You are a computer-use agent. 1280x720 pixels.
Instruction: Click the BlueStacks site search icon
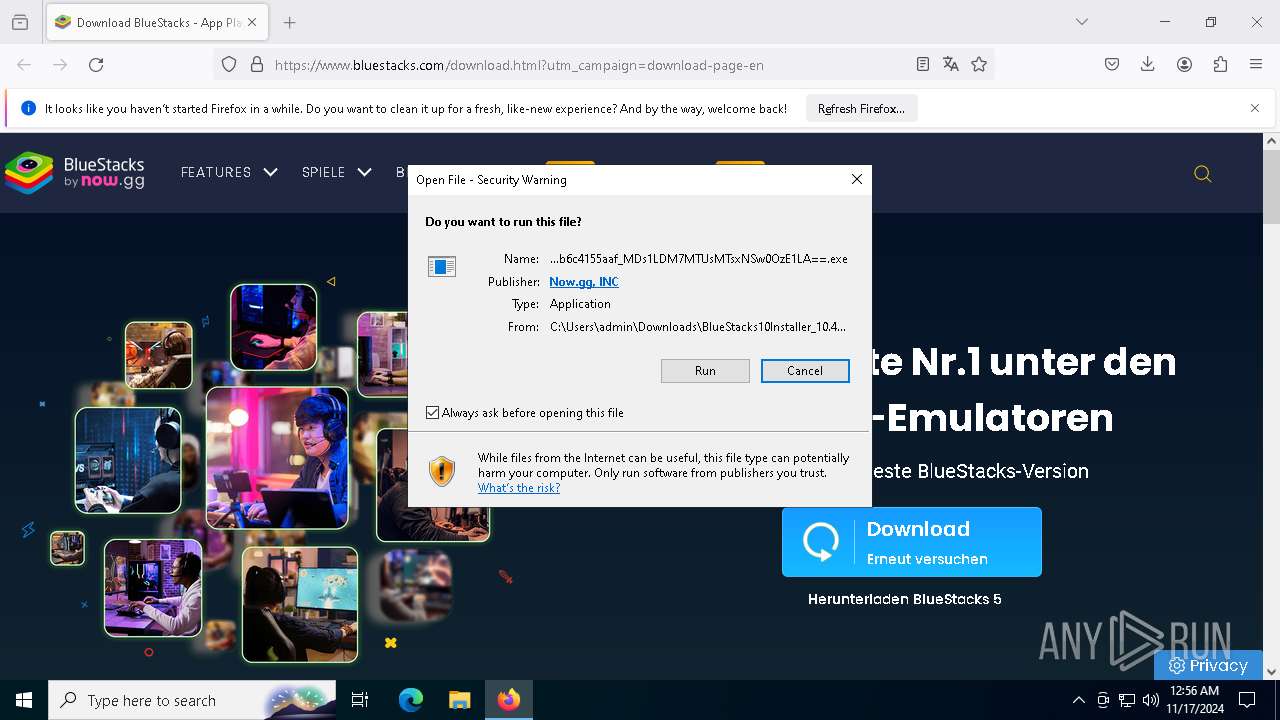point(1203,174)
